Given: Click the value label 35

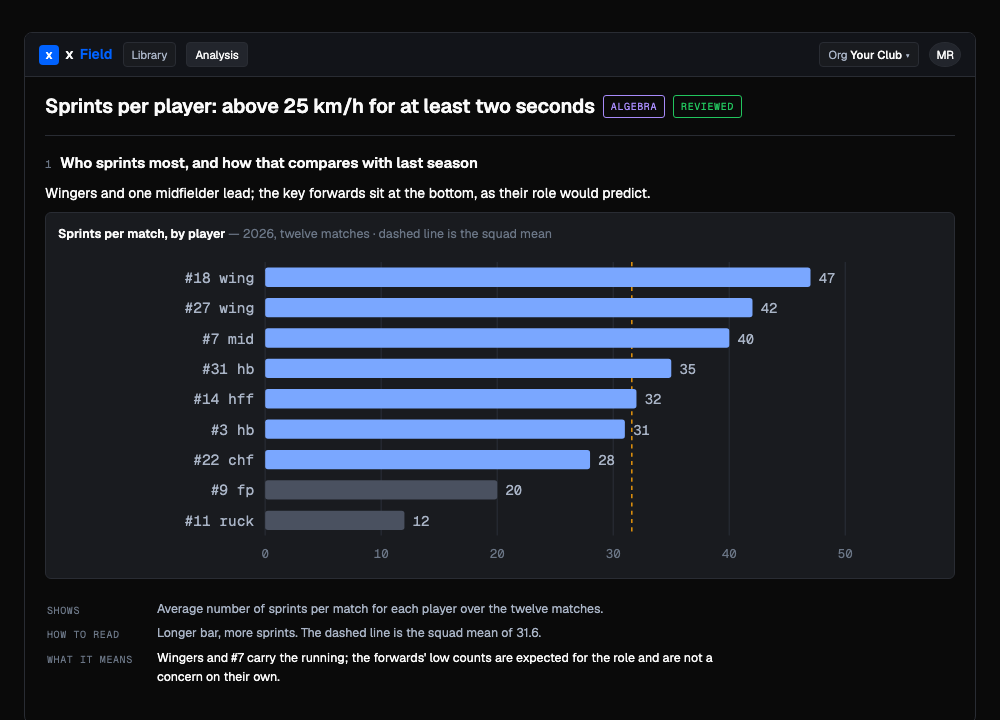Looking at the screenshot, I should click(x=688, y=369).
